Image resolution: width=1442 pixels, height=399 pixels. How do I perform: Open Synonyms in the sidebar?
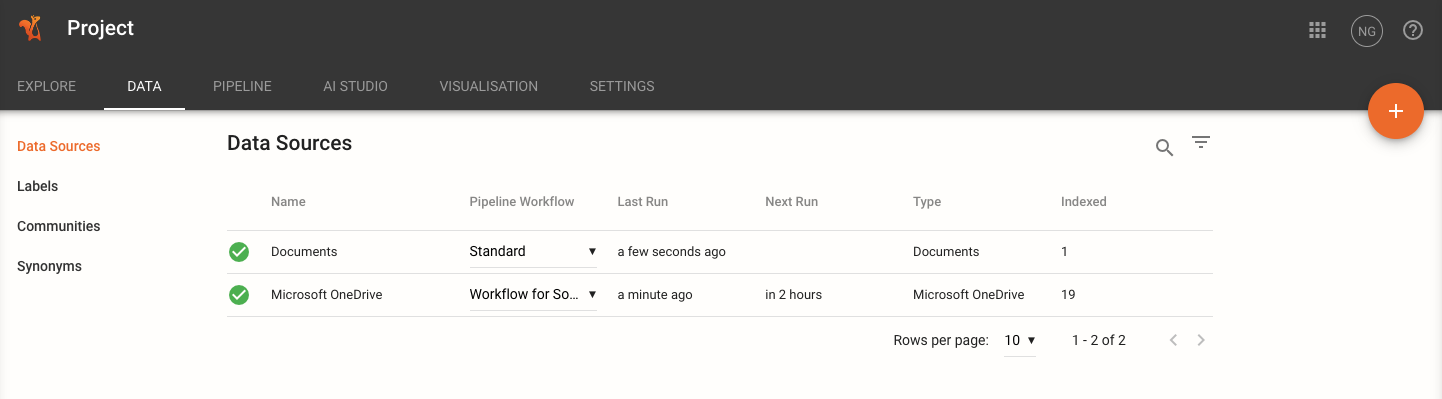[x=49, y=266]
